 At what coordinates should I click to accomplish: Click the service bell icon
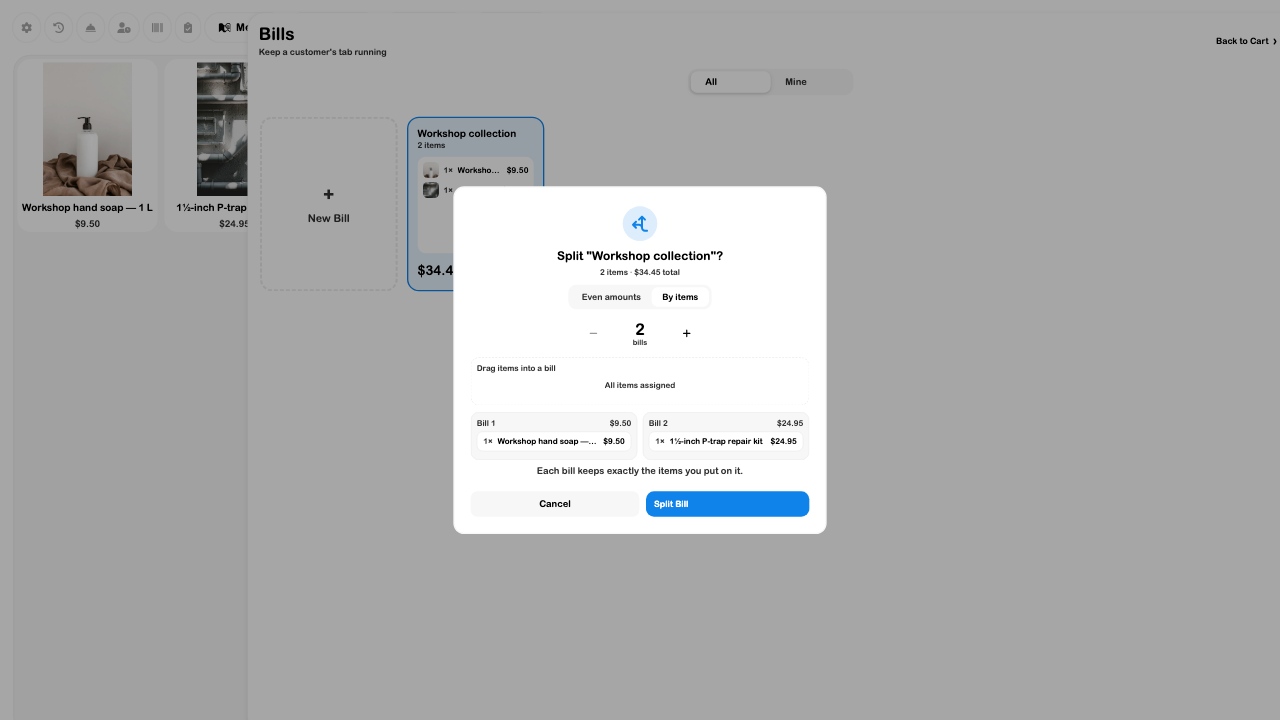(x=91, y=28)
